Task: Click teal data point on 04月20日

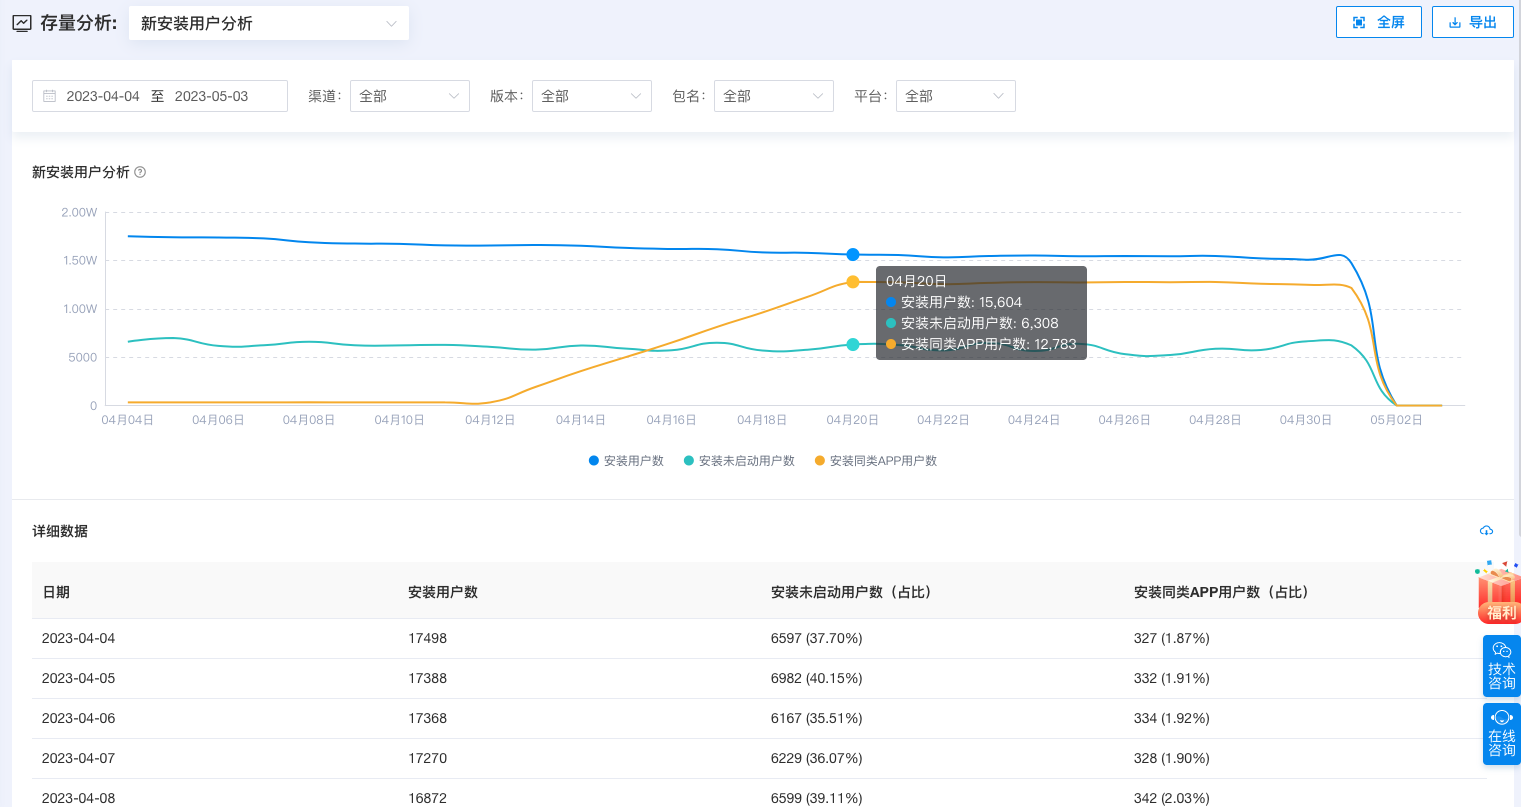Action: [x=853, y=345]
